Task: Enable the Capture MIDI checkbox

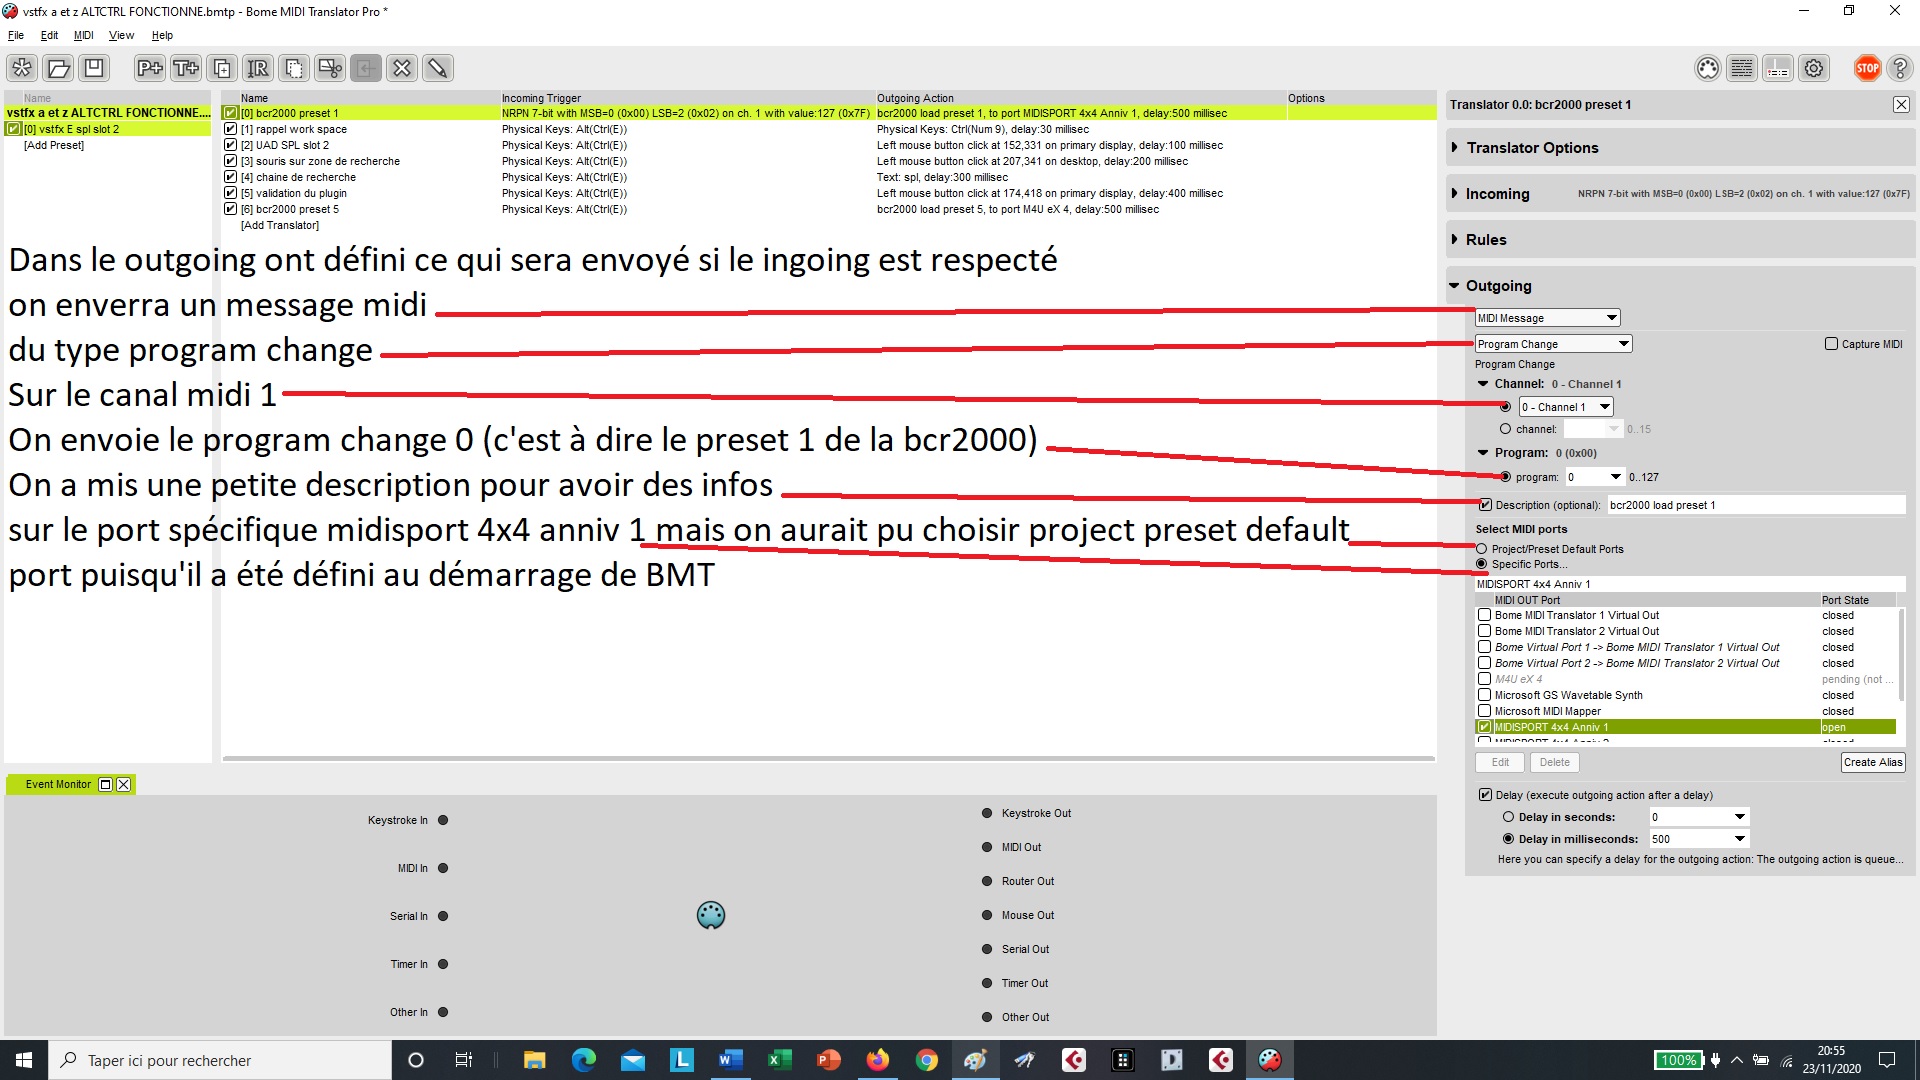Action: [x=1831, y=344]
